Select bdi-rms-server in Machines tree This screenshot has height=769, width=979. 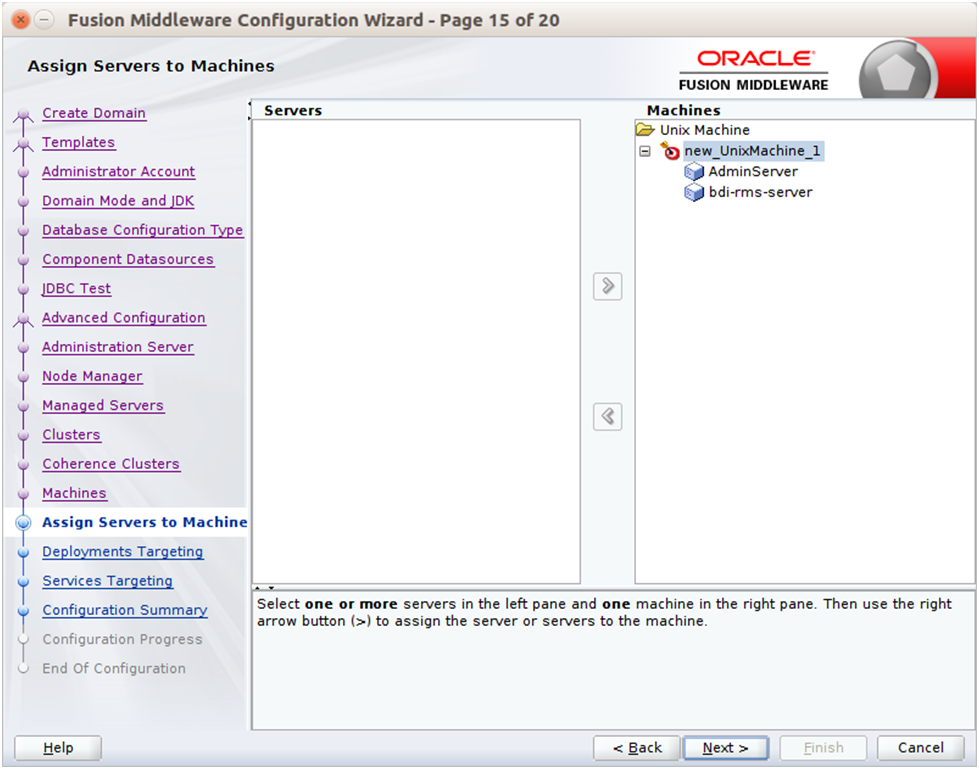pyautogui.click(x=760, y=192)
